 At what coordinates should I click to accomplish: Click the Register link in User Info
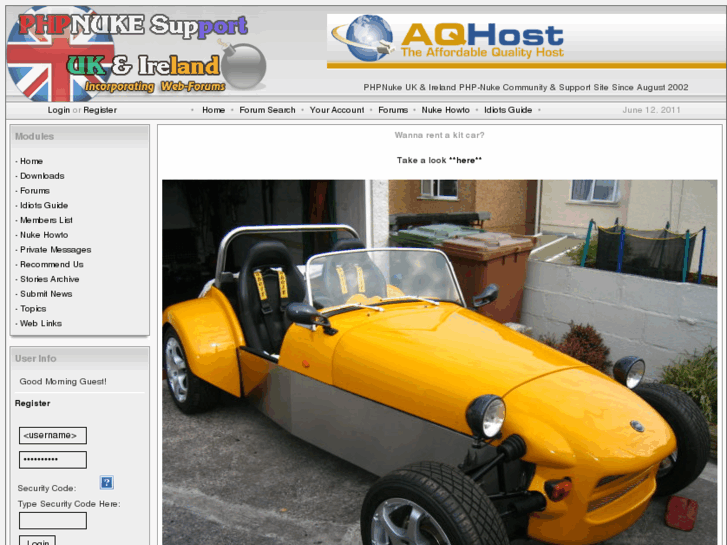tap(32, 403)
